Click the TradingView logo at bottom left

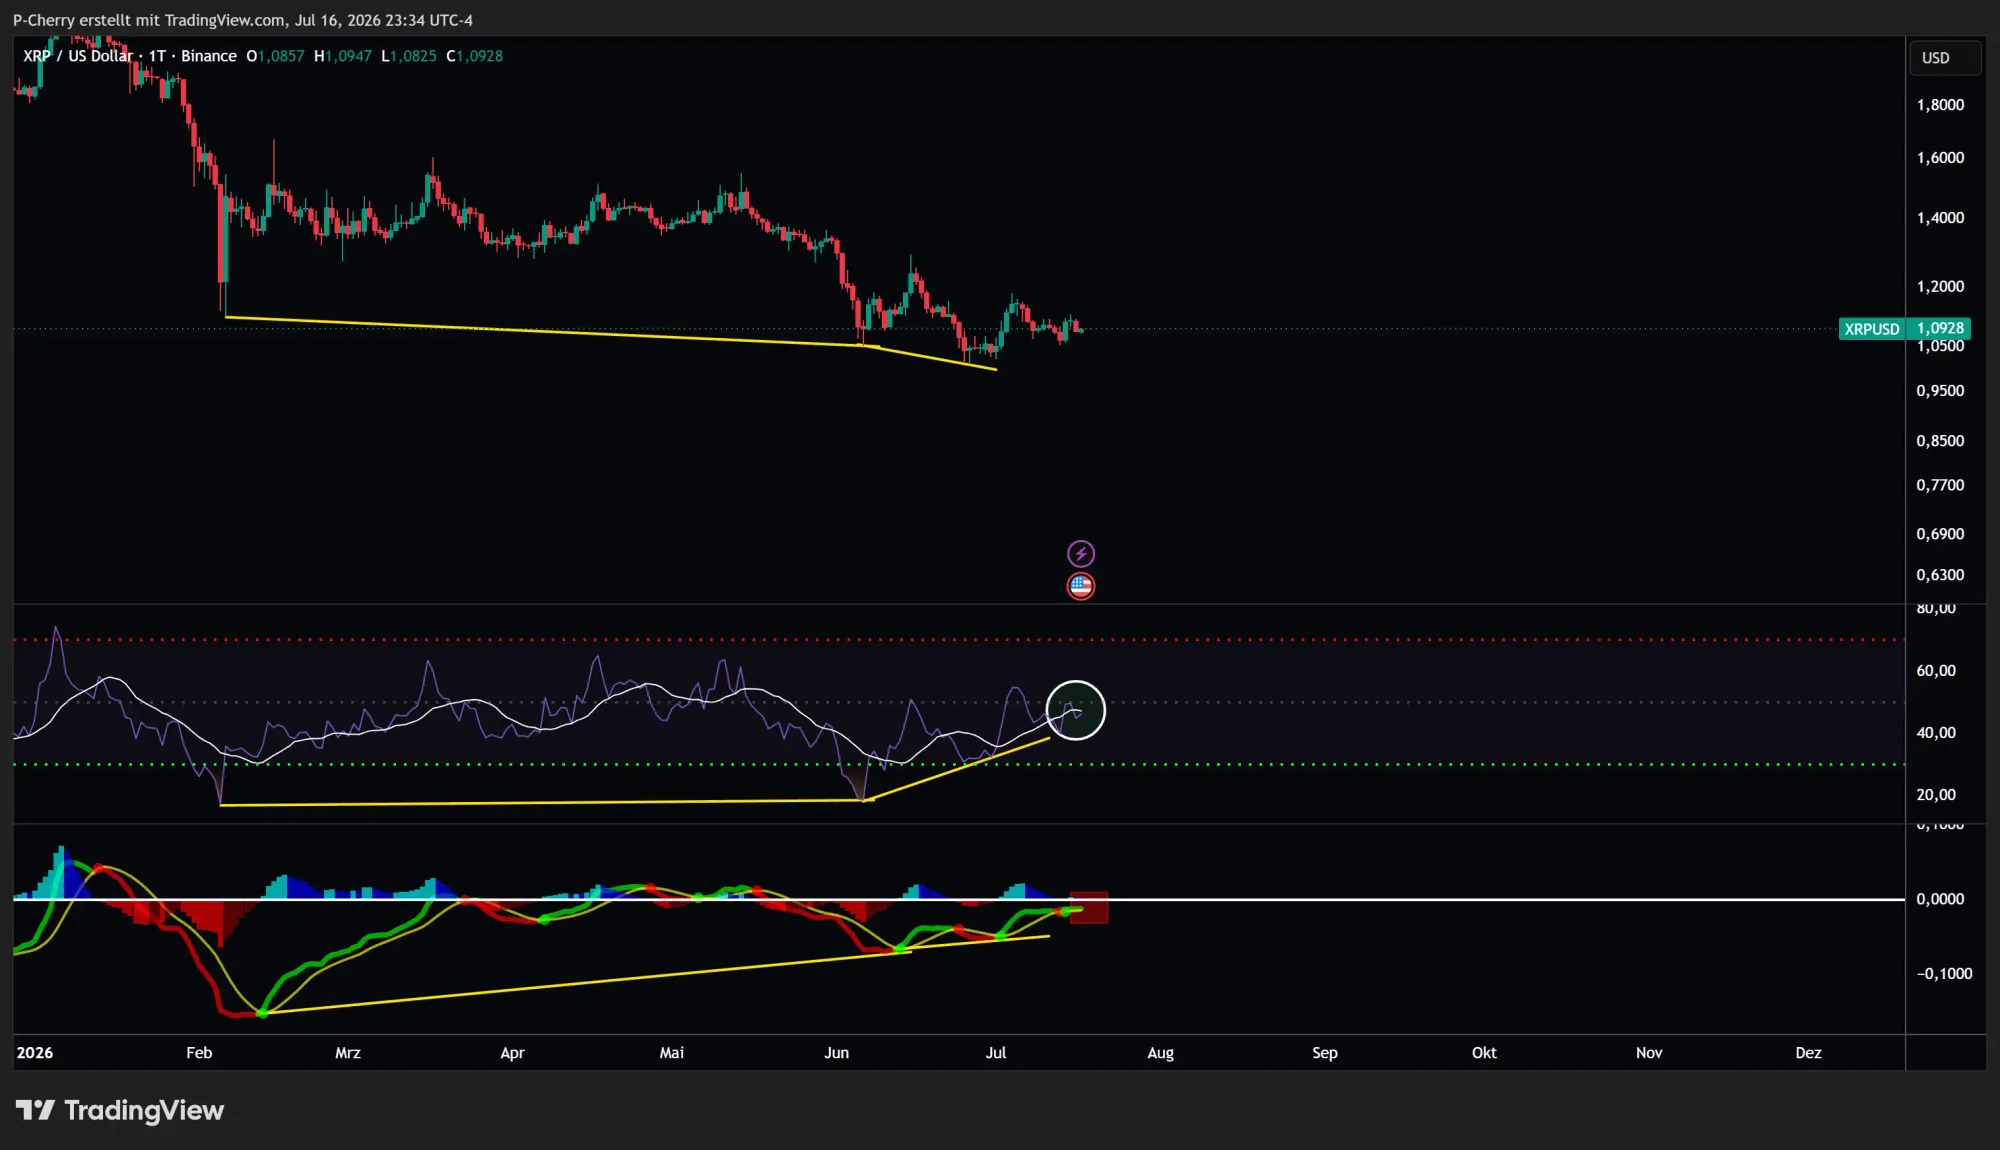click(120, 1110)
